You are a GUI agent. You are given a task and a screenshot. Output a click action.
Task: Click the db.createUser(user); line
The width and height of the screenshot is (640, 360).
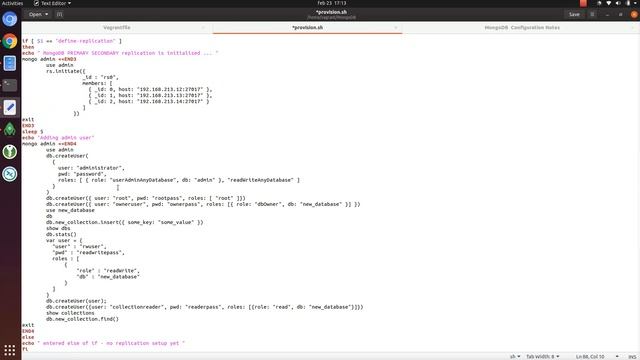76,301
